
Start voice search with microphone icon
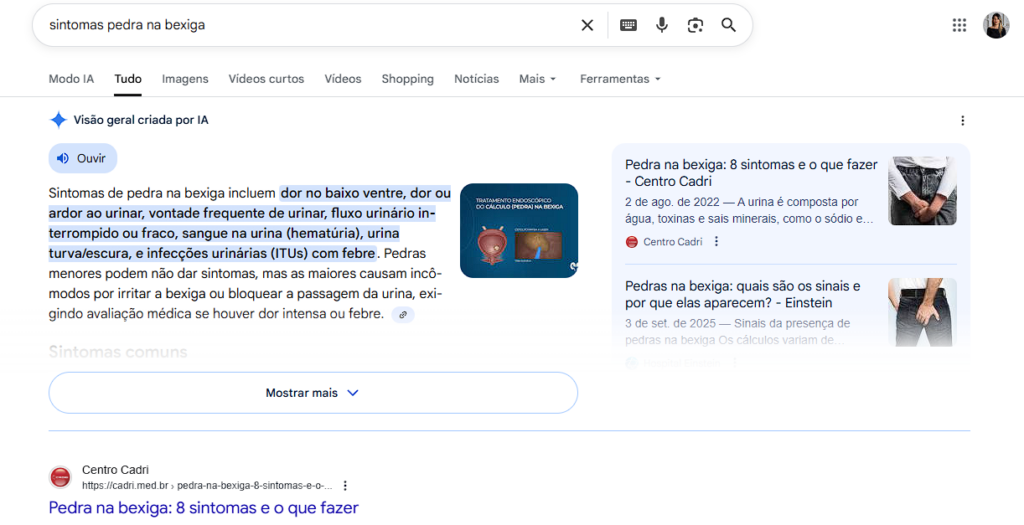pos(662,25)
